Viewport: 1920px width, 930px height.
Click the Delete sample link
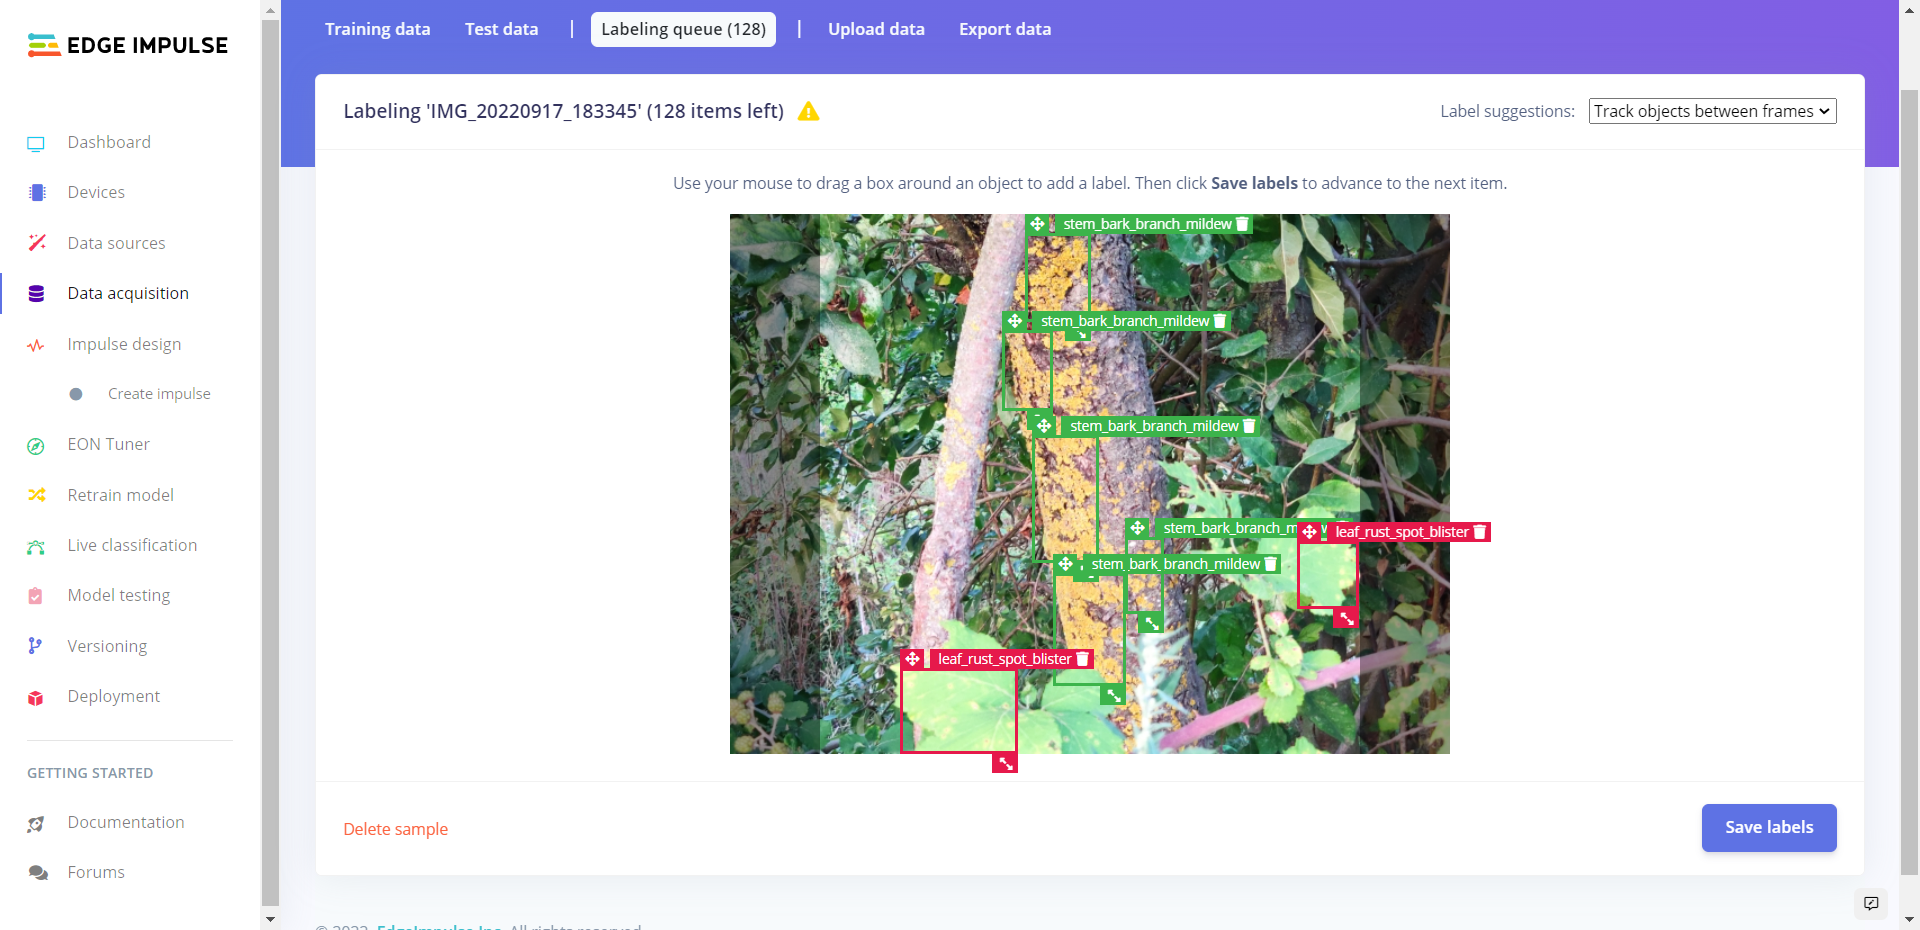pyautogui.click(x=396, y=829)
